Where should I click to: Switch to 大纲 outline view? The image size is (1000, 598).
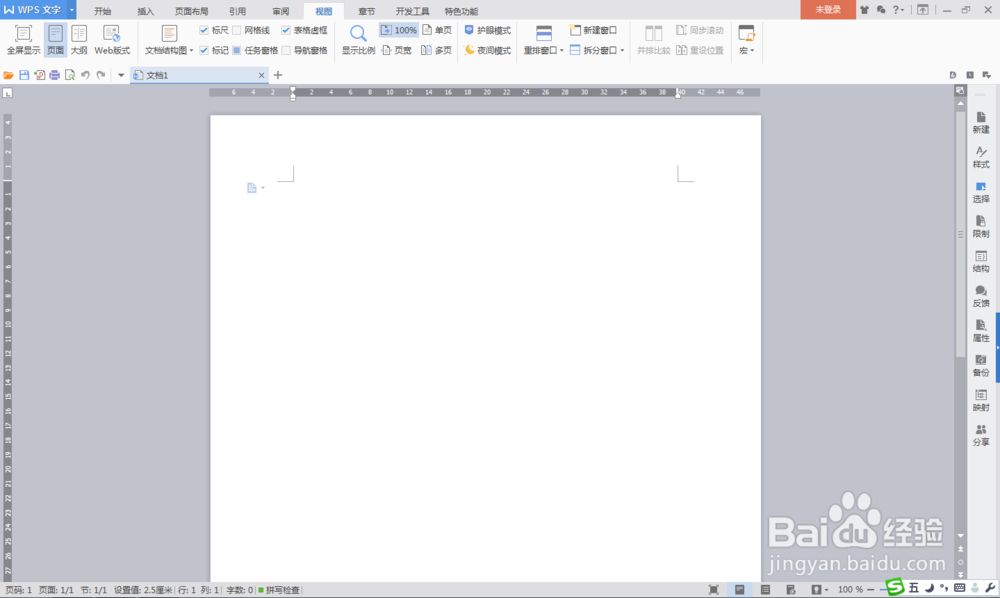[79, 40]
